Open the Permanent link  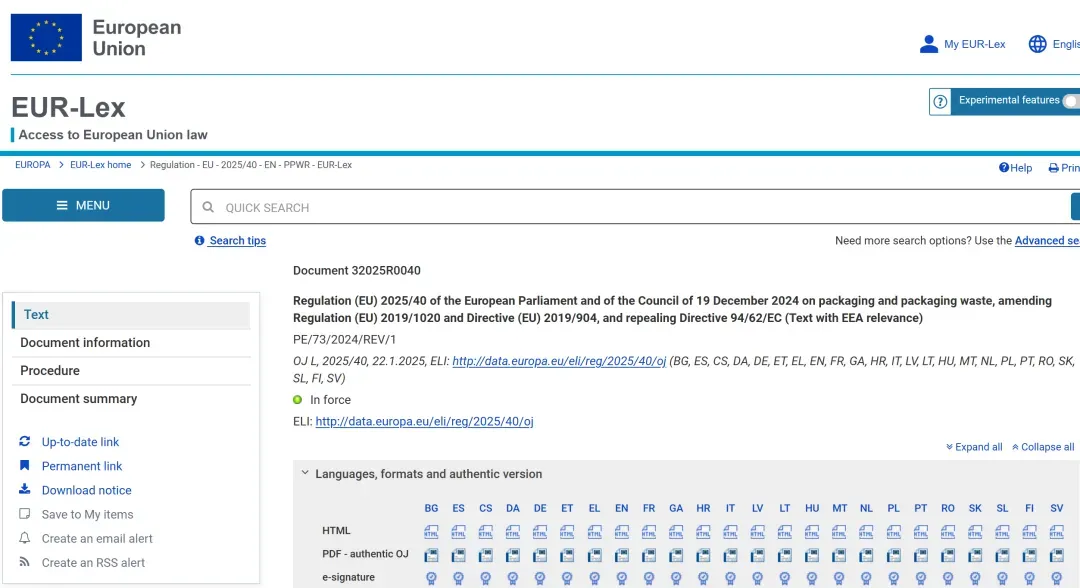82,466
